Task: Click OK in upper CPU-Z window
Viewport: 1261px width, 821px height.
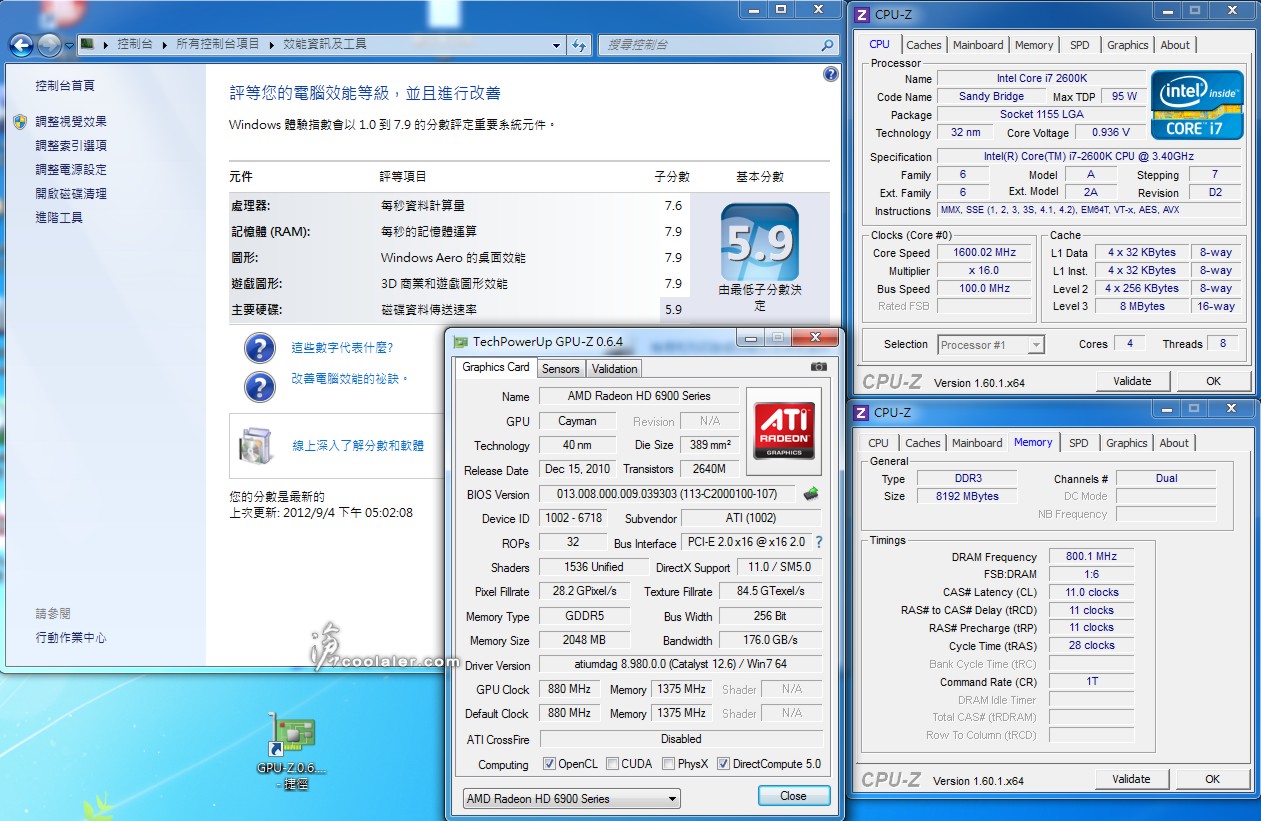Action: click(x=1213, y=381)
